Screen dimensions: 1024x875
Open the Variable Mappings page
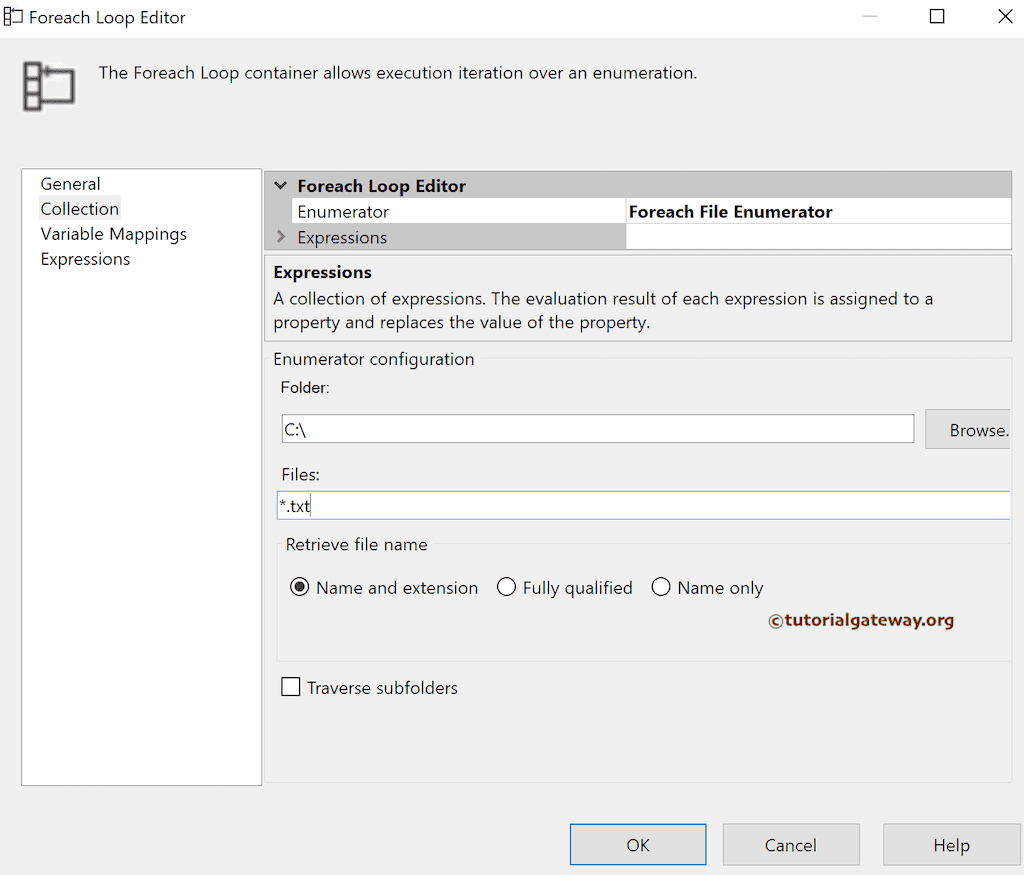[x=113, y=233]
